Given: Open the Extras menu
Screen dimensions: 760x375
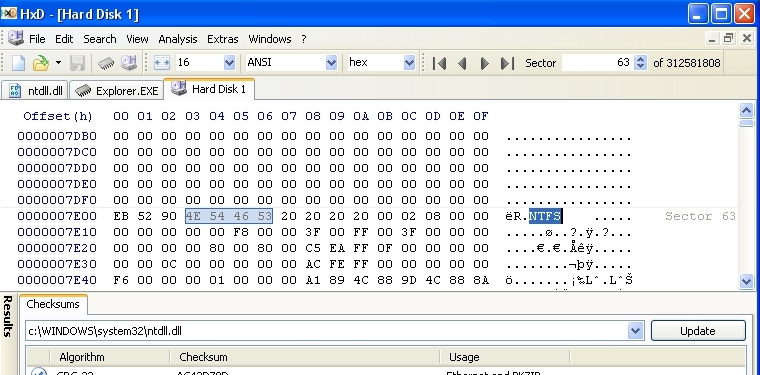Looking at the screenshot, I should [222, 39].
